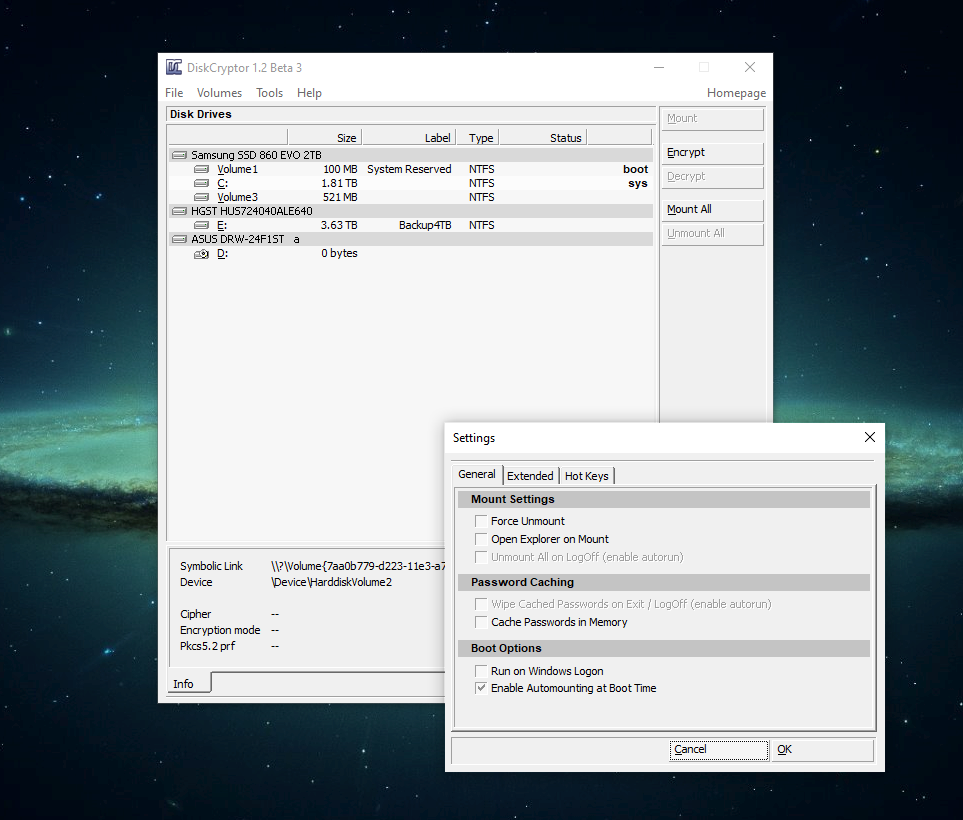
Task: Click the 'sys' status text
Action: click(x=637, y=183)
